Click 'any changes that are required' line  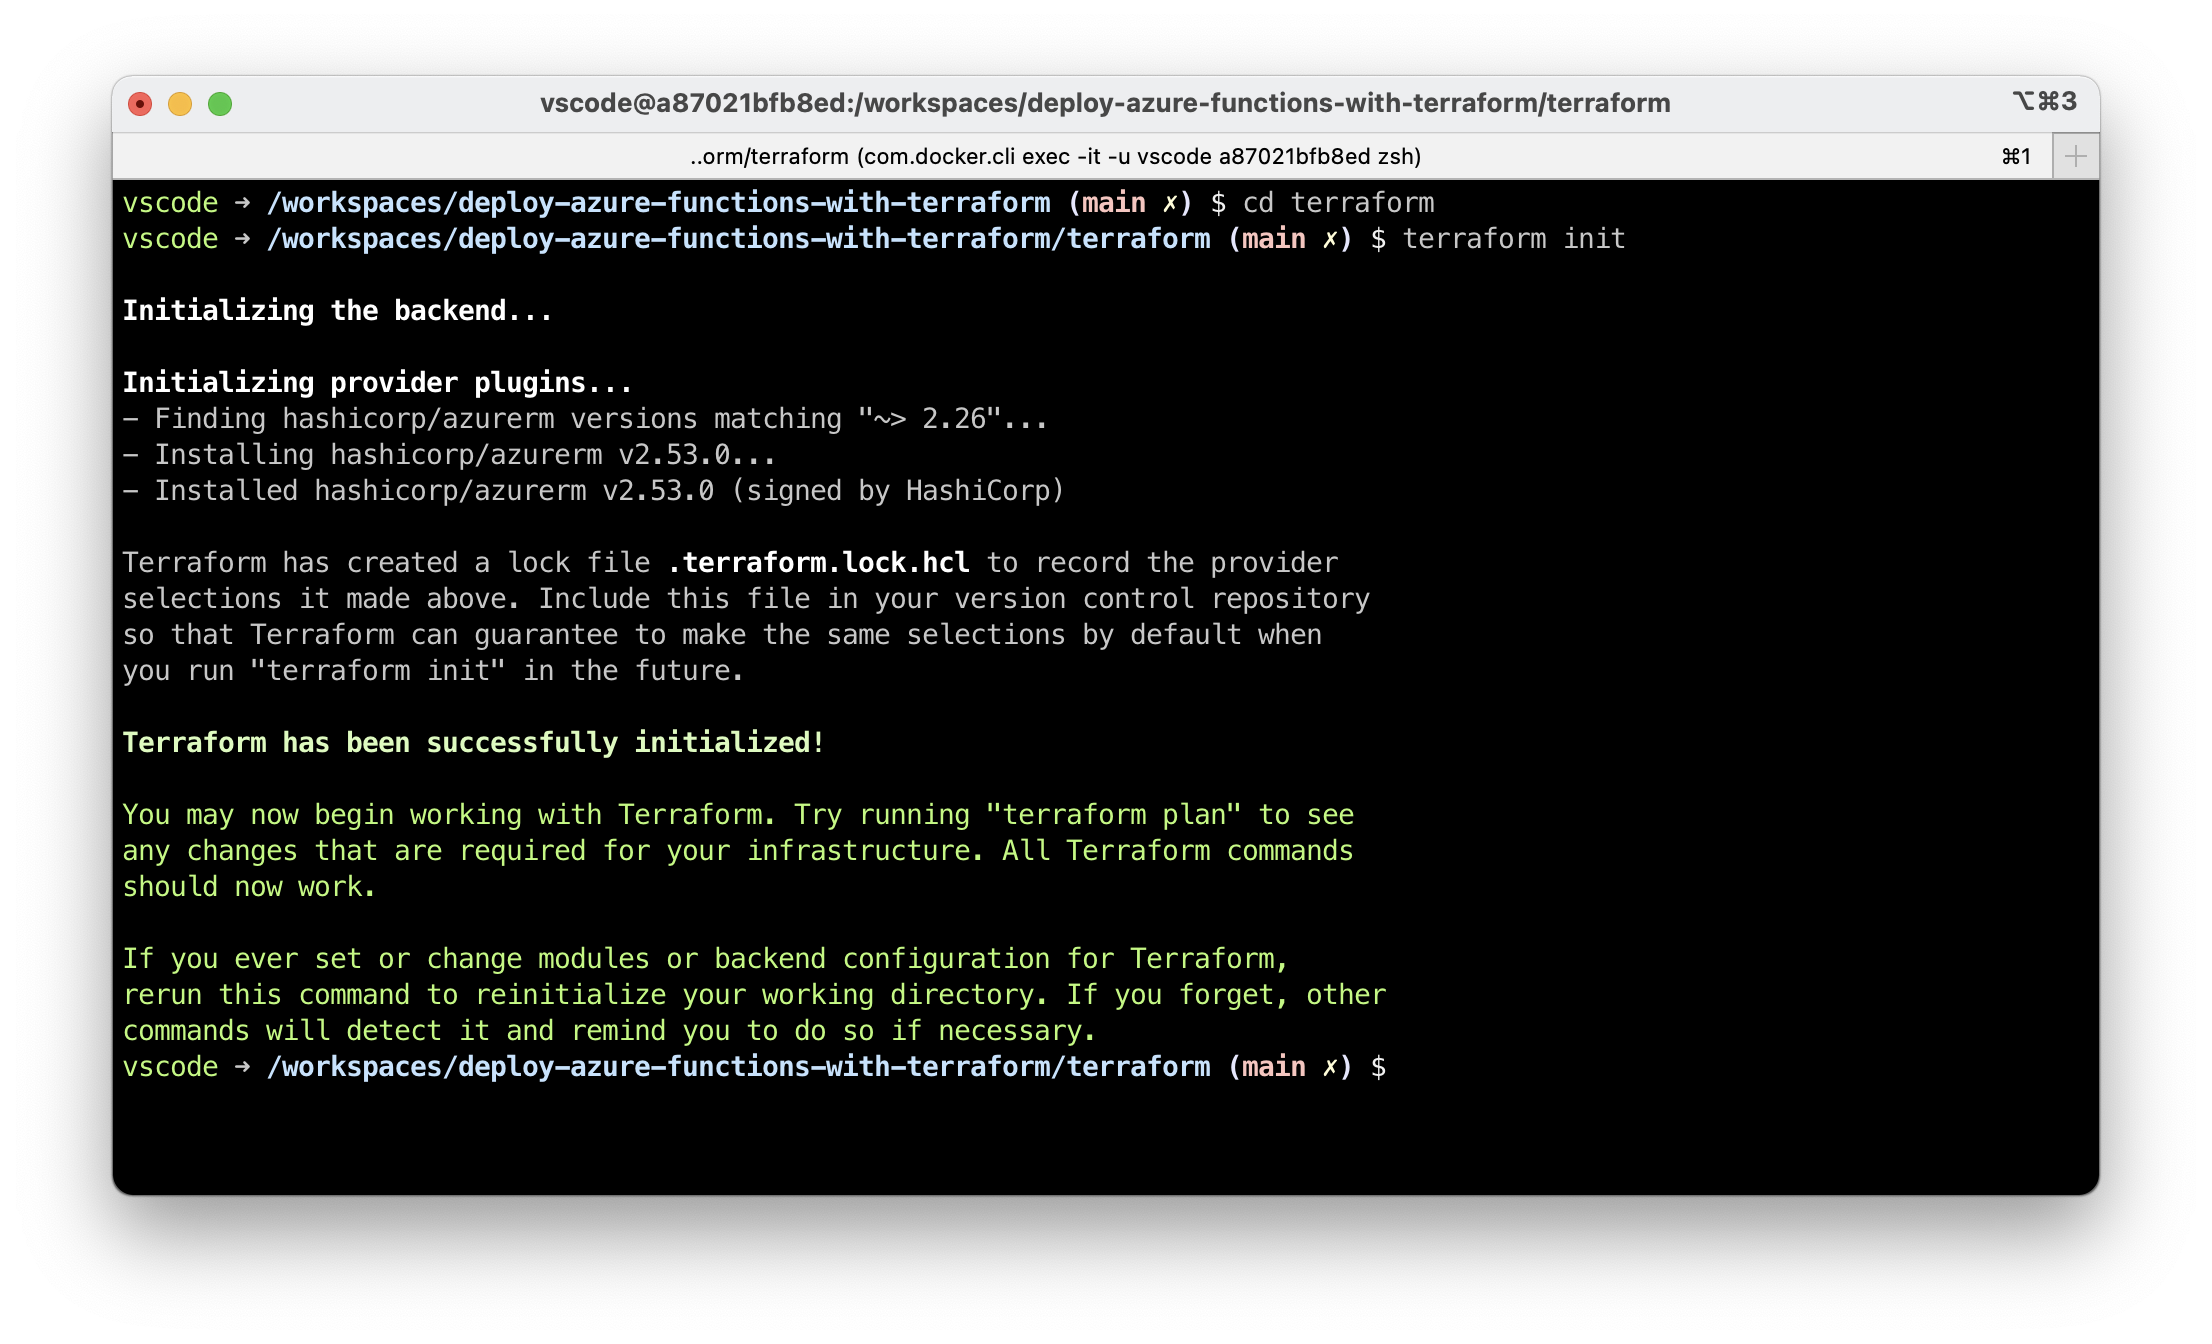[738, 851]
